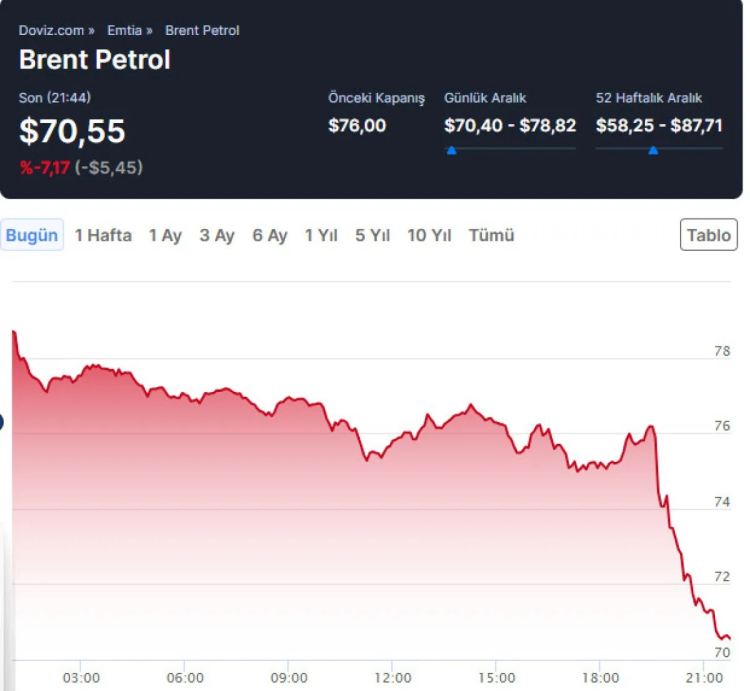Click the Brent Petrol breadcrumb link
The width and height of the screenshot is (750, 691).
(202, 30)
